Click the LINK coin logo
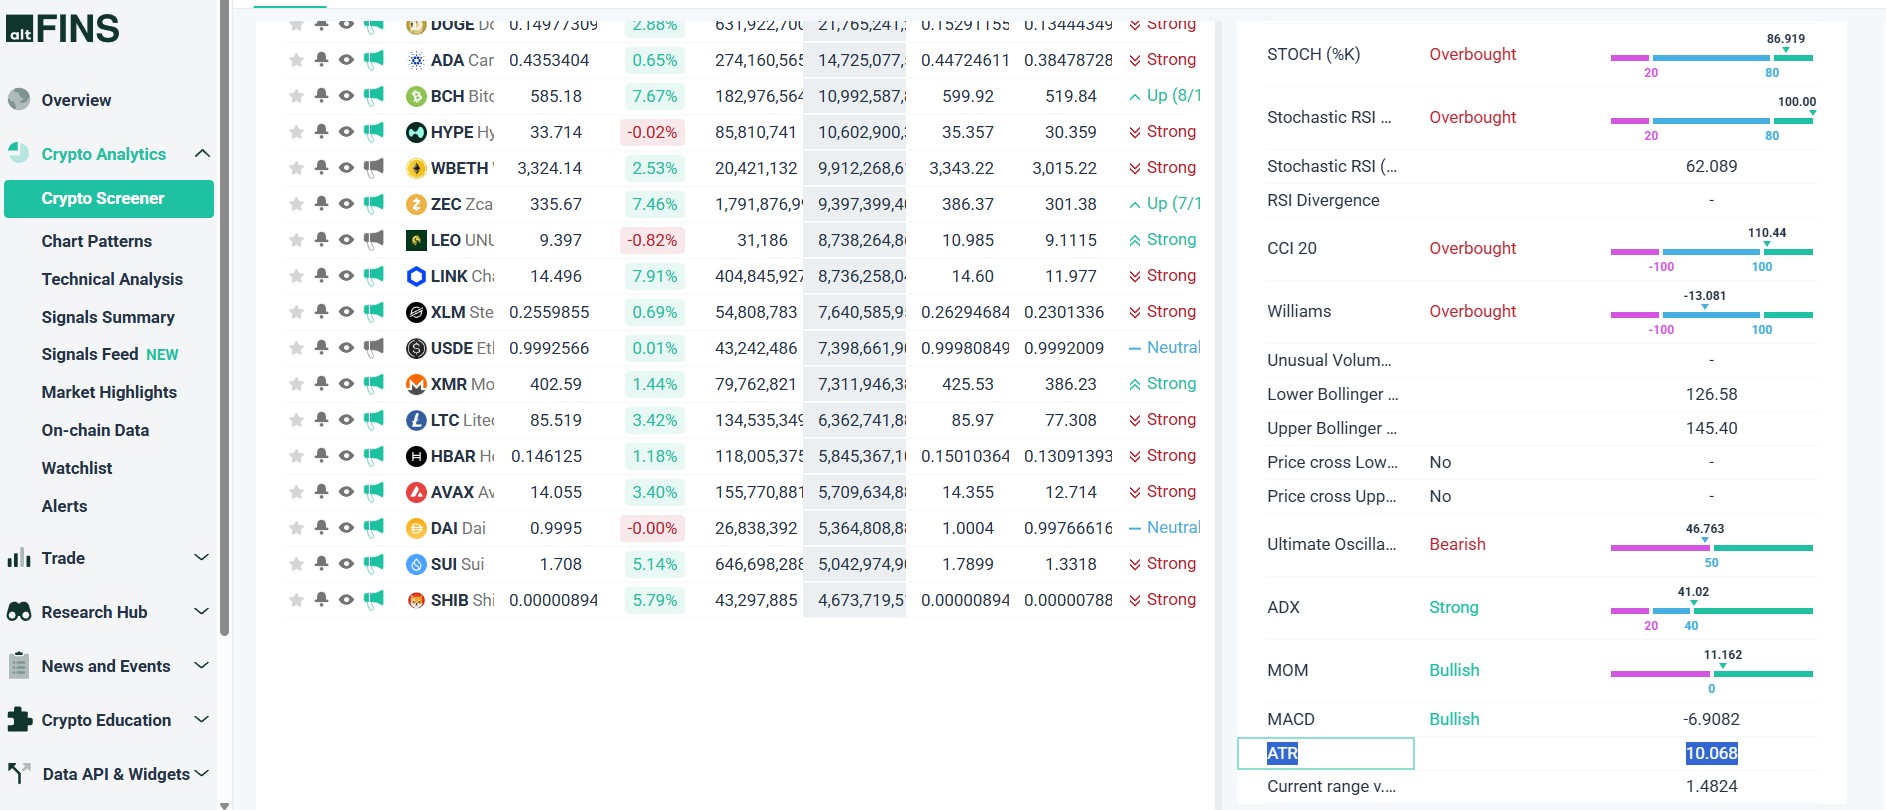The image size is (1886, 810). pyautogui.click(x=416, y=276)
